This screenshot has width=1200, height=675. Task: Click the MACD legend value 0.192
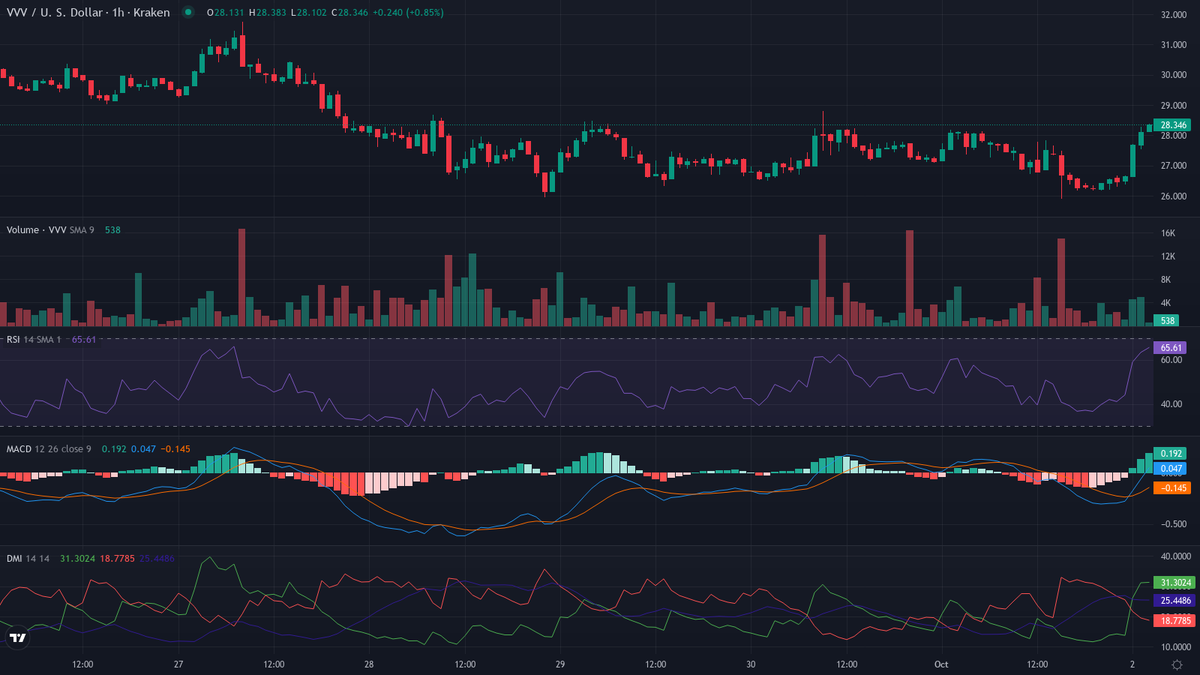click(115, 449)
